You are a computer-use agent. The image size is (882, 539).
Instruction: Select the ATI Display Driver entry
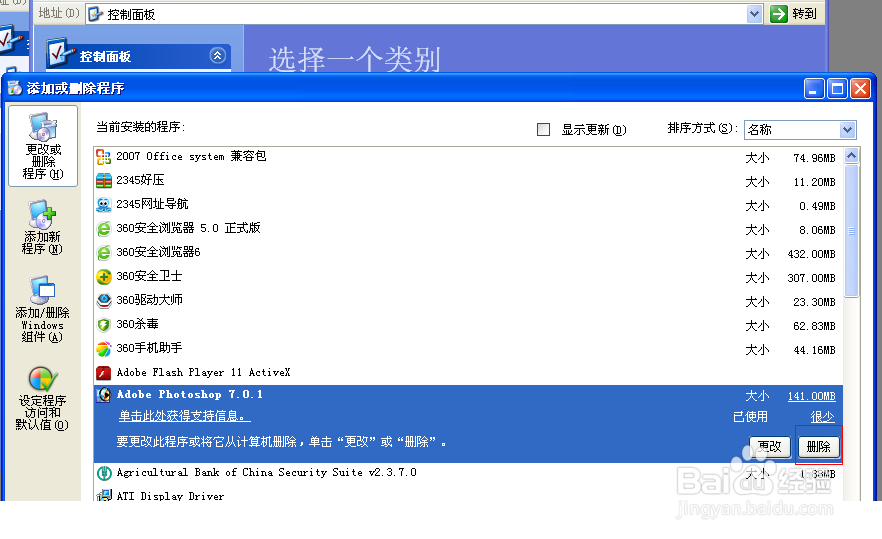(x=468, y=495)
